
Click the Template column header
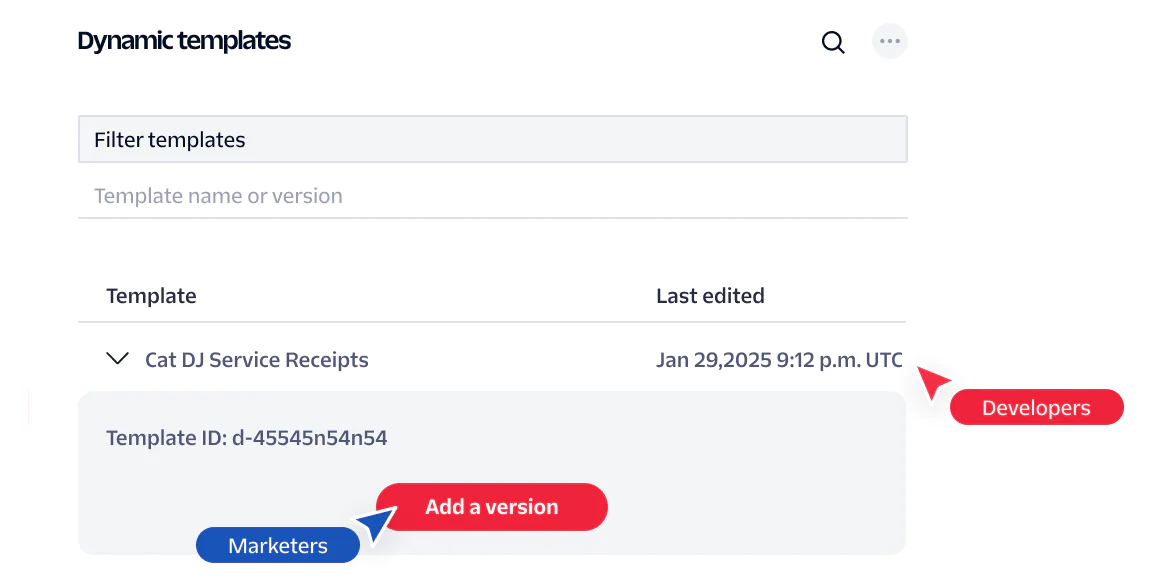(x=151, y=296)
